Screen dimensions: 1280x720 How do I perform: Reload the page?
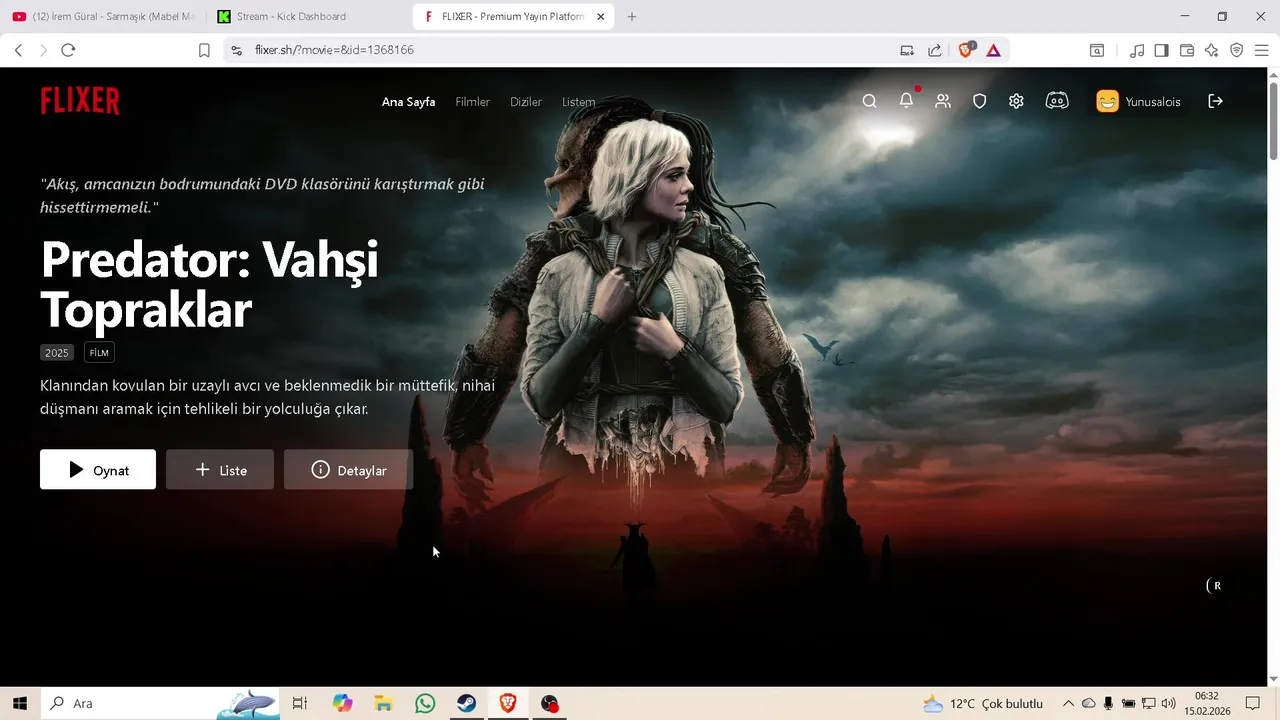tap(68, 50)
